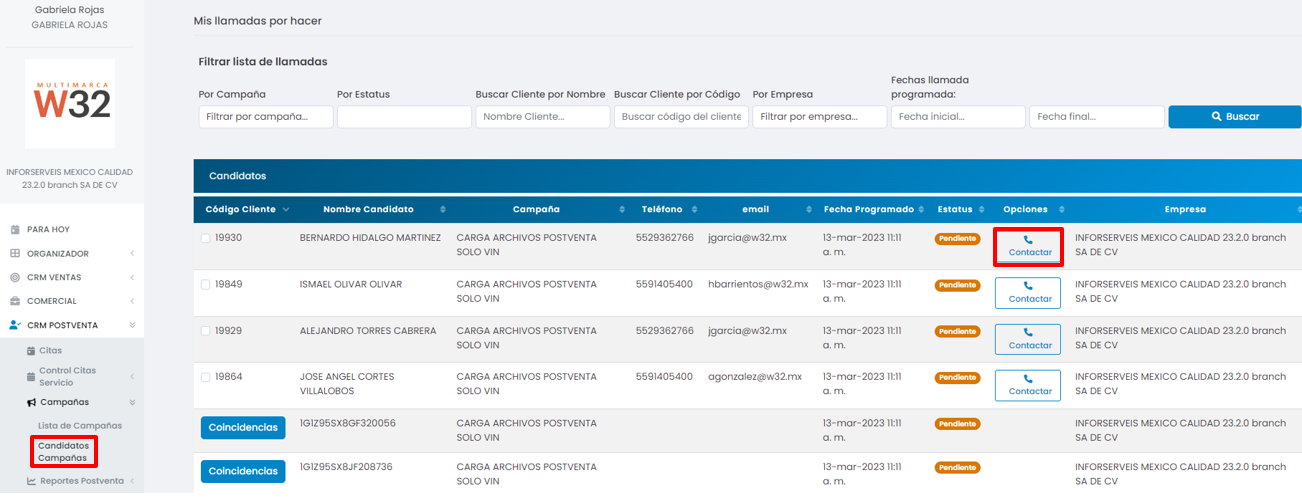Screen dimensions: 1302x500
Task: Click the Campañas megaphone icon
Action: (x=31, y=402)
